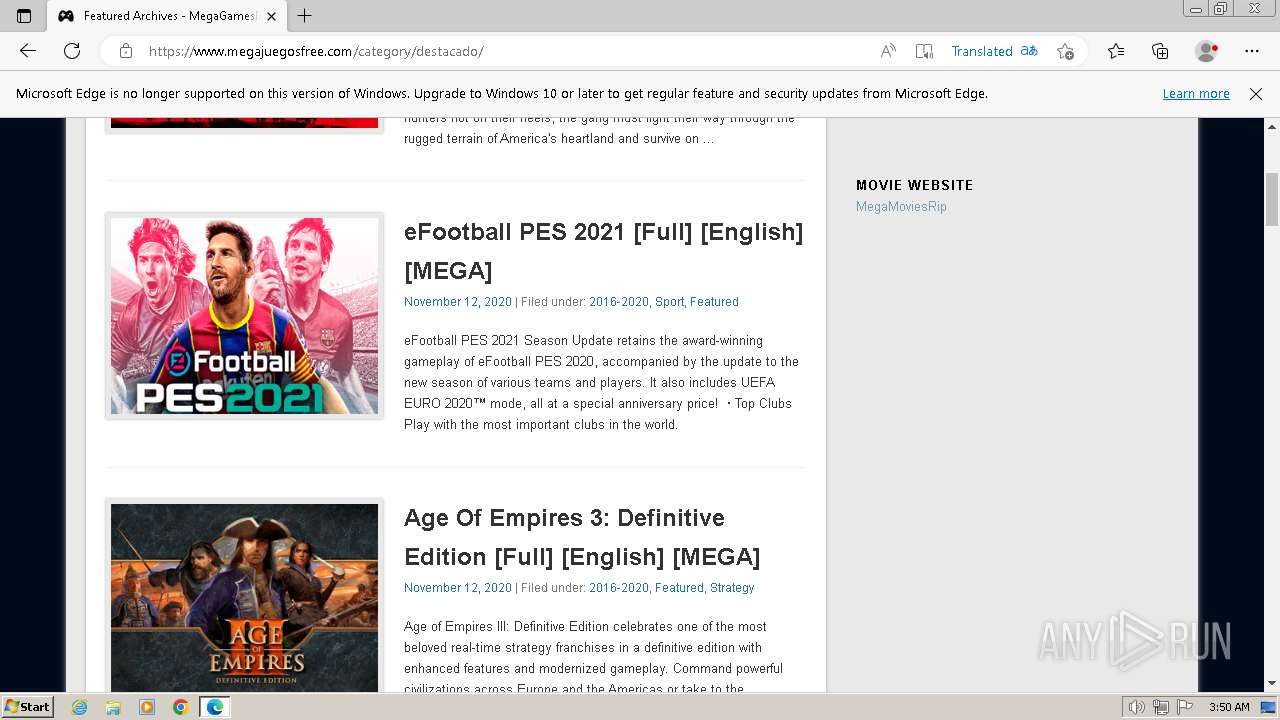The image size is (1280, 720).
Task: Open the November 12, 2020 date of the eFootball PES 2021 post
Action: pos(458,302)
